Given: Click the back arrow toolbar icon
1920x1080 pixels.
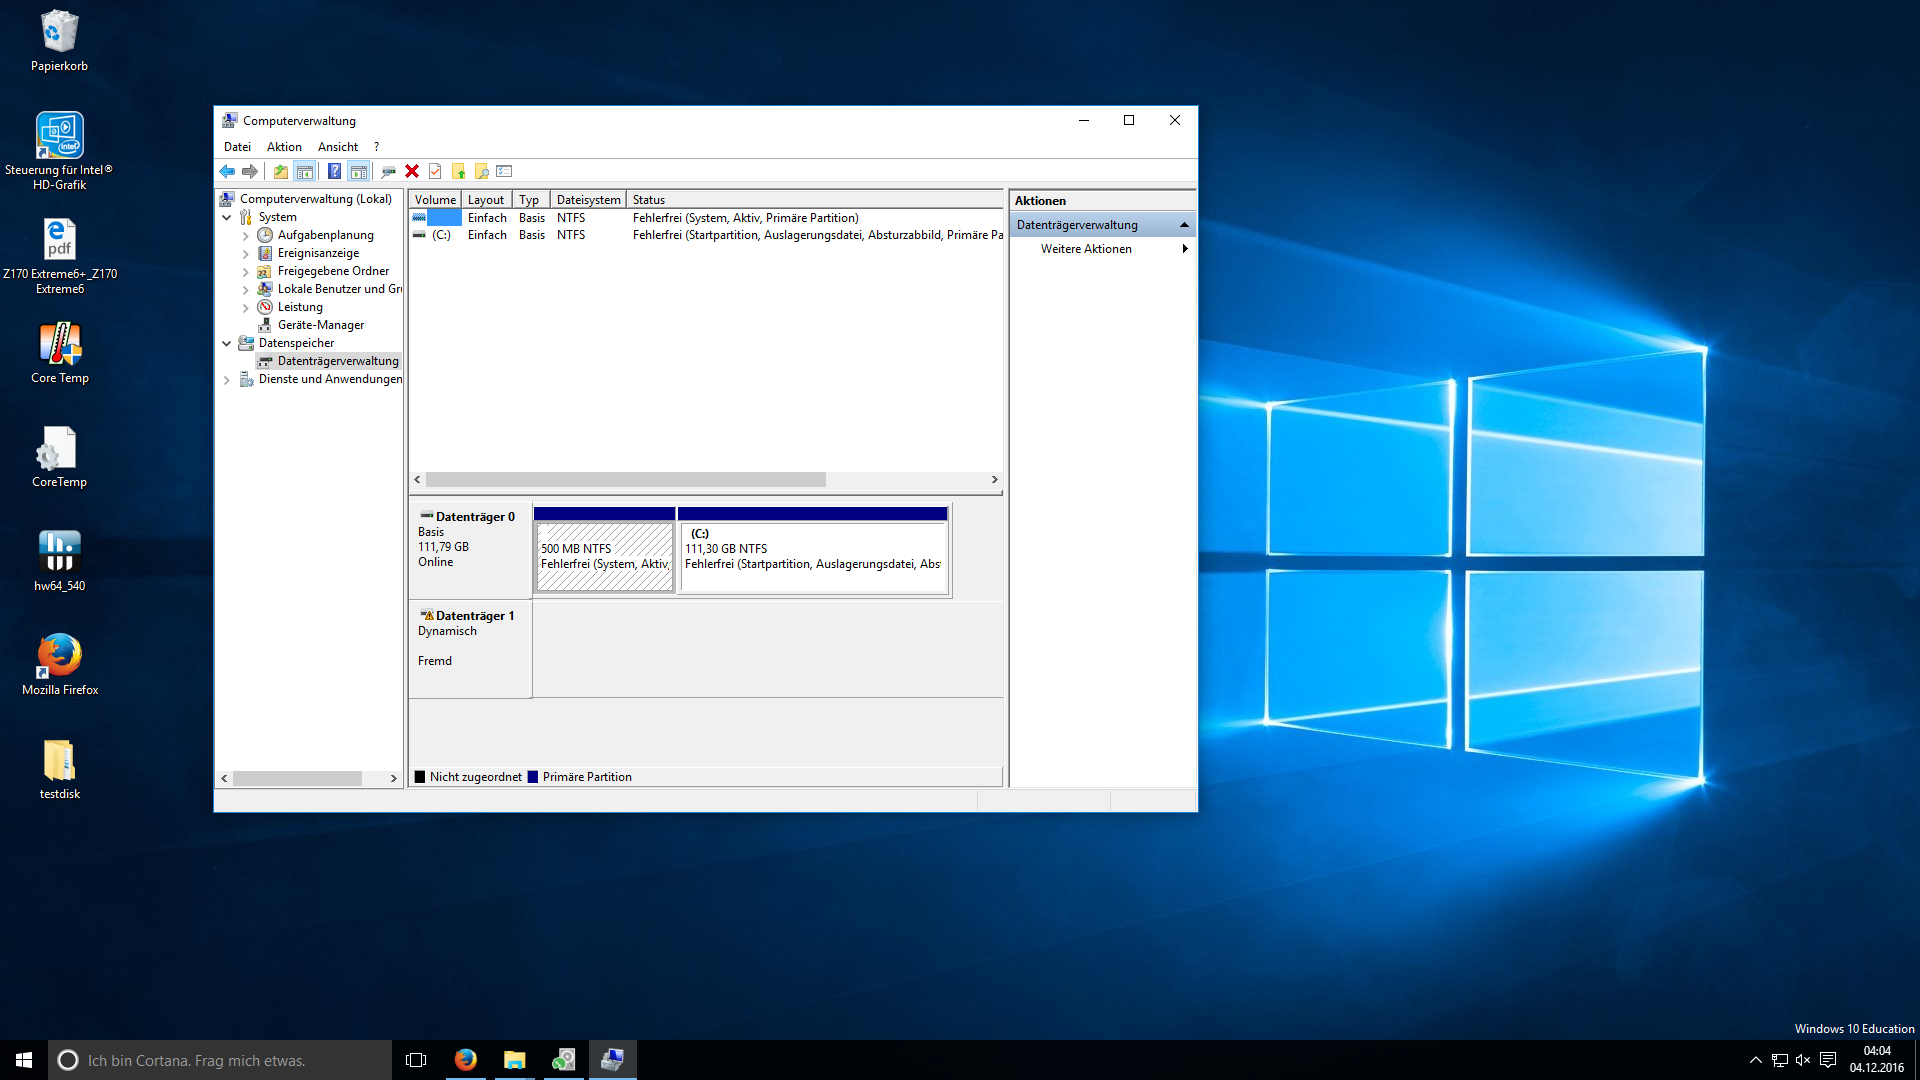Looking at the screenshot, I should [227, 172].
